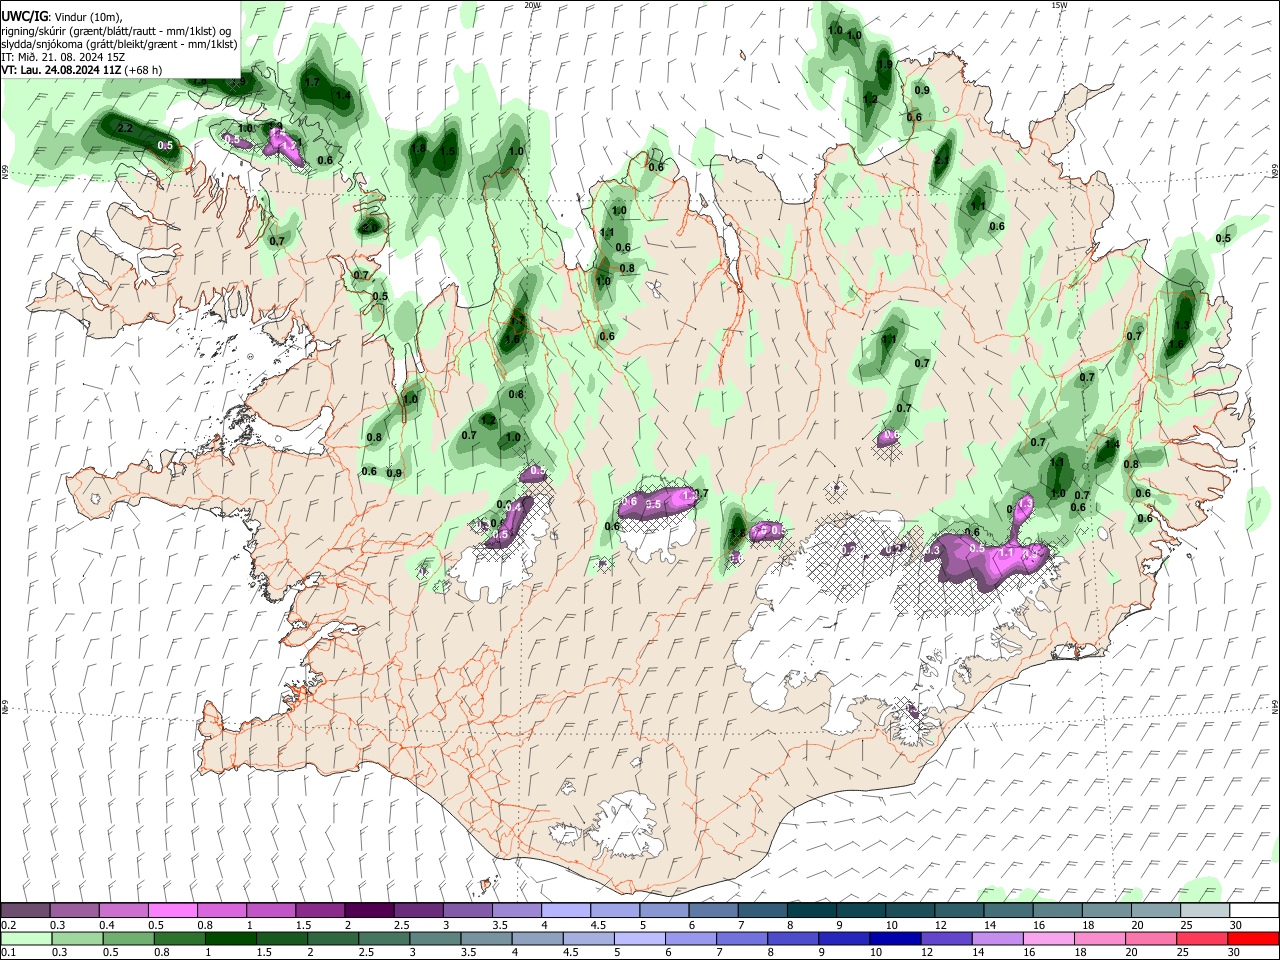The image size is (1280, 960).
Task: Click the 'UWC/IG: Vindur (10m),' title line
Action: [61, 16]
